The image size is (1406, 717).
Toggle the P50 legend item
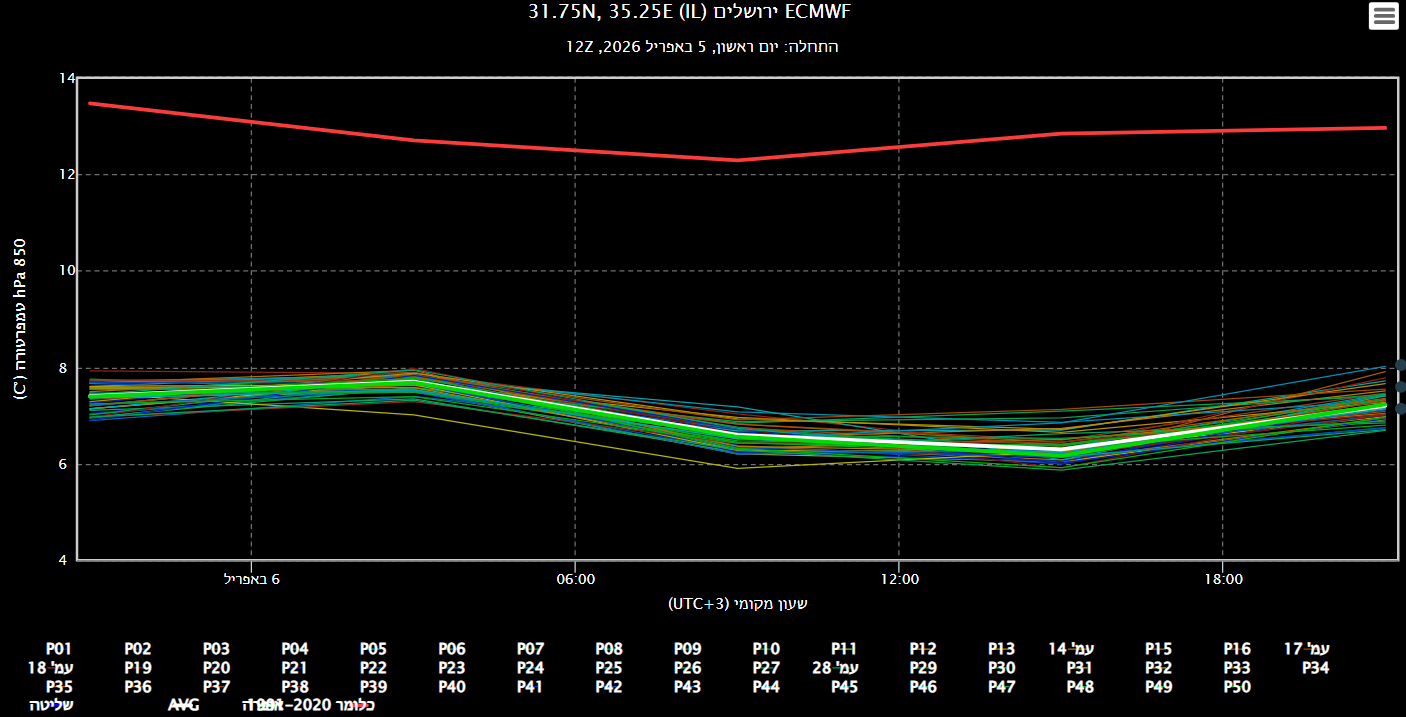1237,687
